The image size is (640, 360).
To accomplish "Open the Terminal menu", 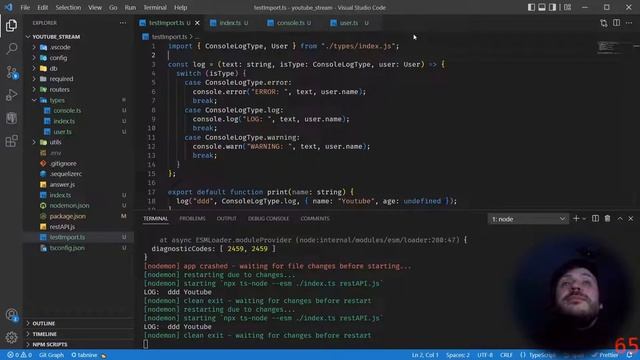I will coord(155,7).
